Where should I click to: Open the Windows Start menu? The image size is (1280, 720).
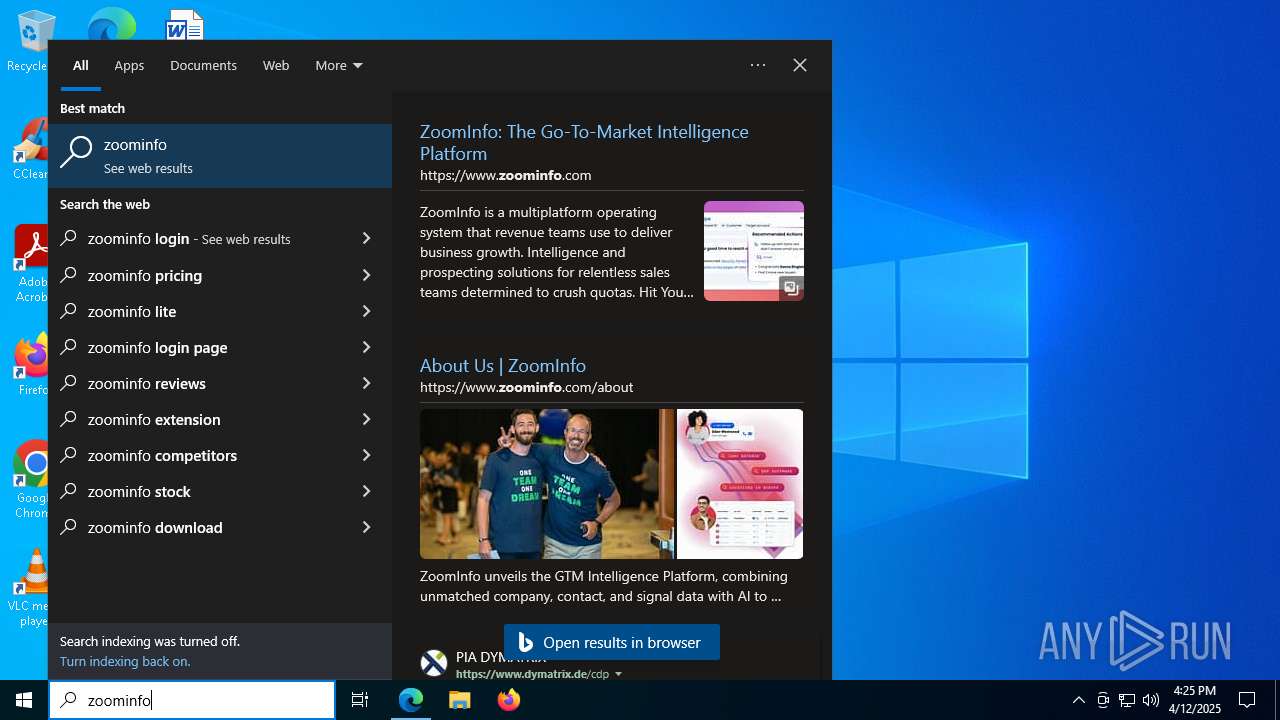[24, 700]
